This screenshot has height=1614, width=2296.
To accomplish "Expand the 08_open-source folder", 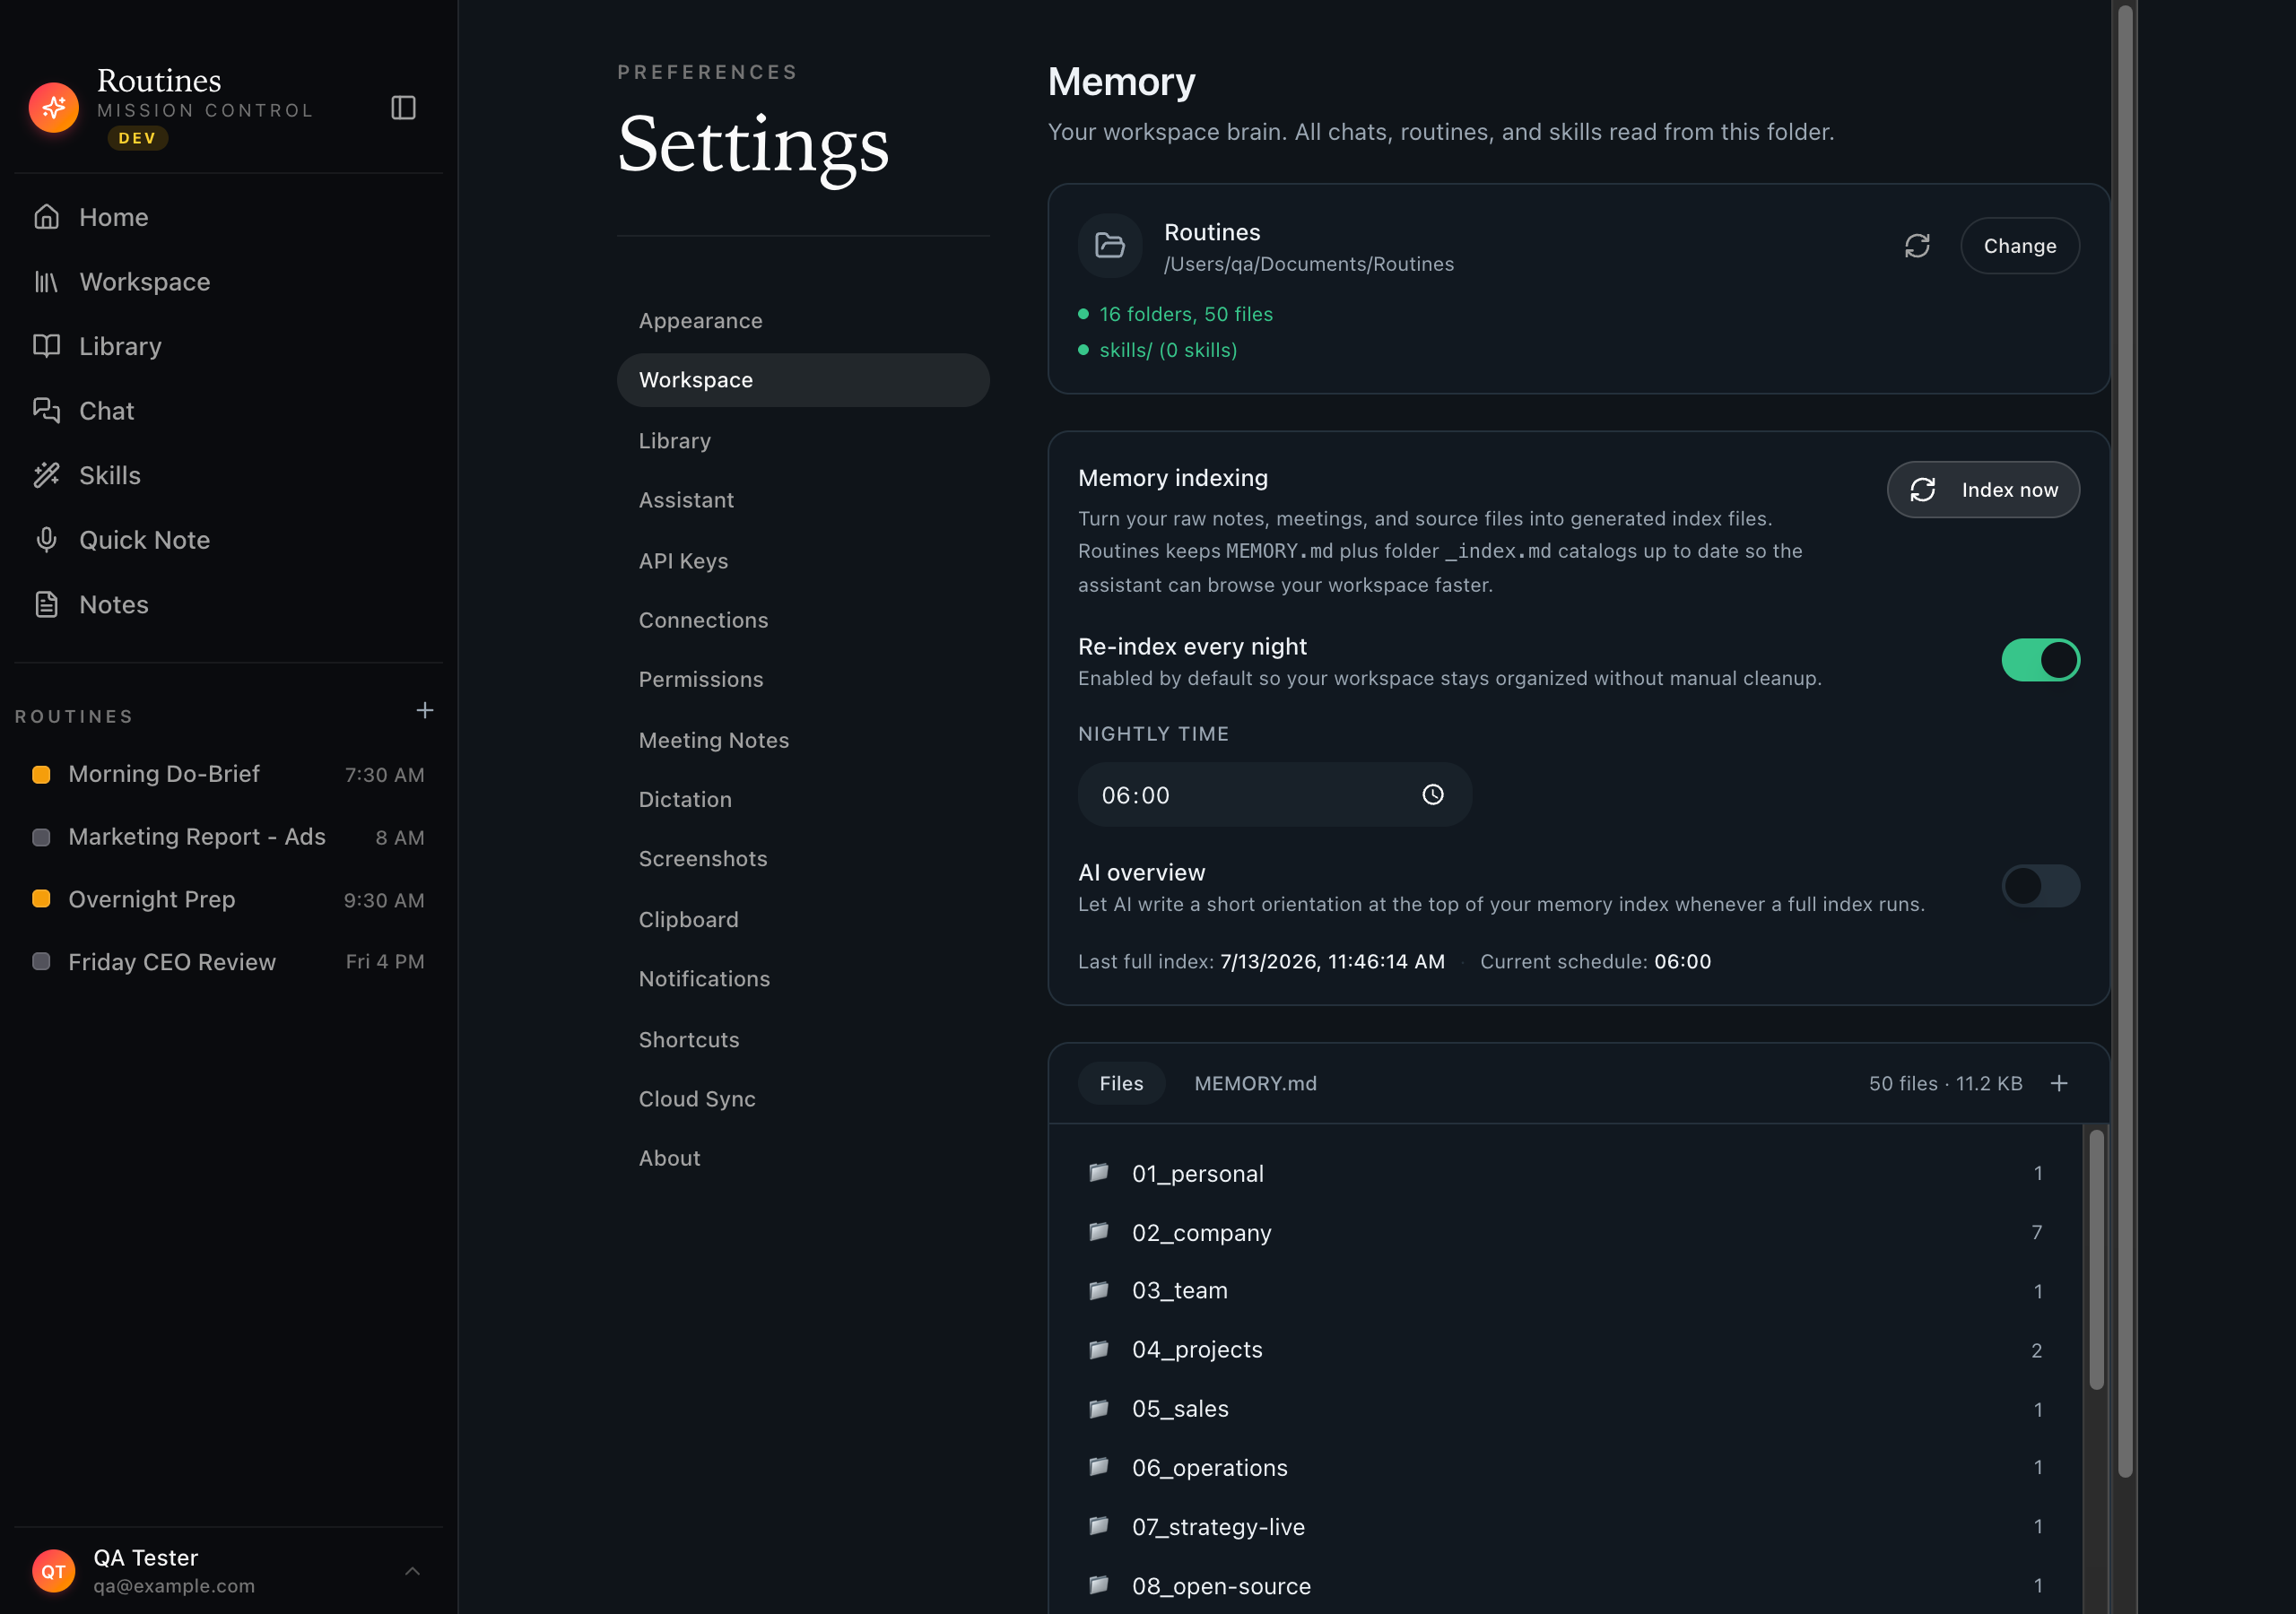I will coord(1565,1586).
